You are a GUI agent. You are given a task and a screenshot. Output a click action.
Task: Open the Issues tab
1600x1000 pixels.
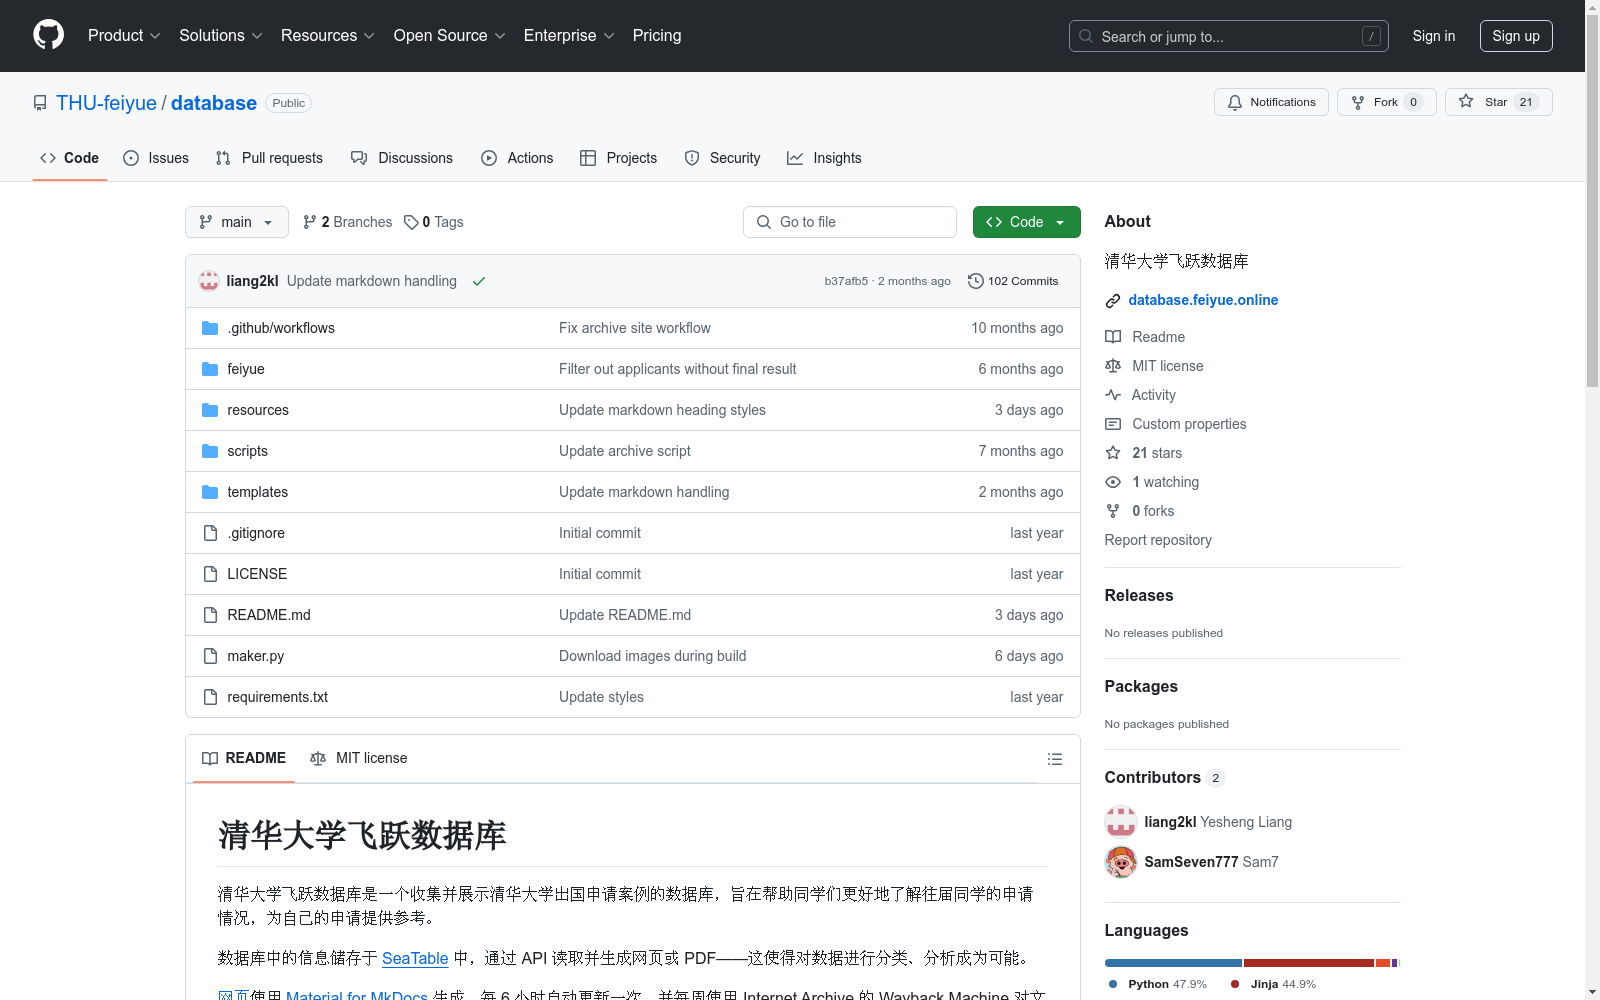point(156,158)
